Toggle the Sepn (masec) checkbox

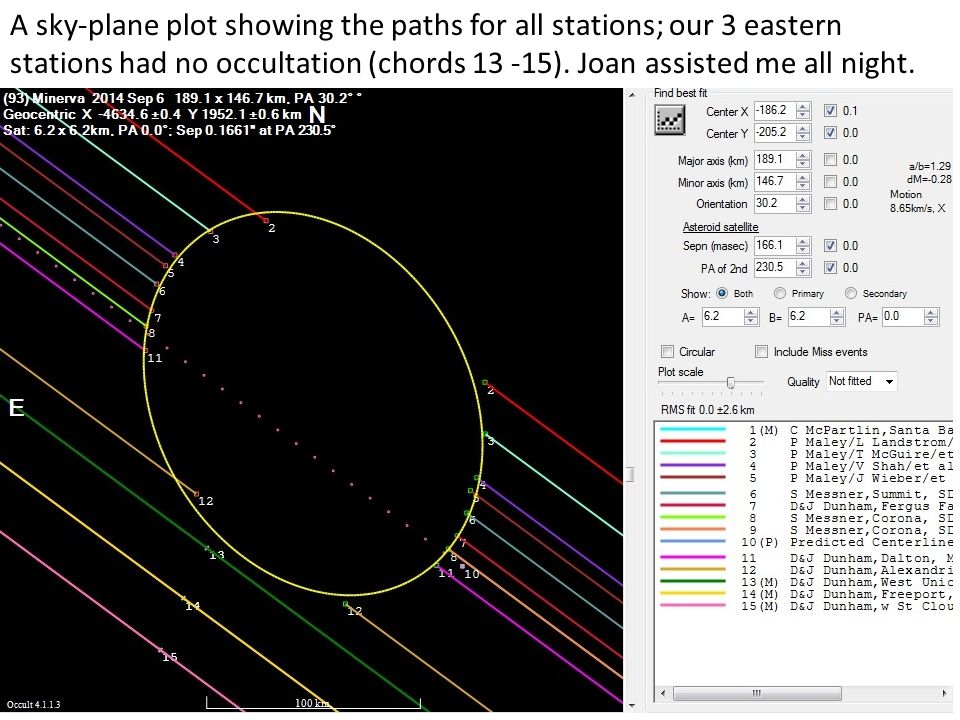click(830, 246)
